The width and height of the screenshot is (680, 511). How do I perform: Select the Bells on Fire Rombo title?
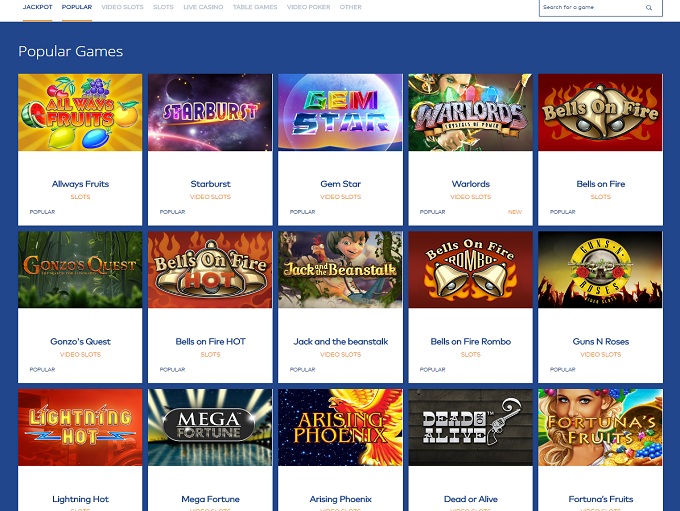(470, 341)
